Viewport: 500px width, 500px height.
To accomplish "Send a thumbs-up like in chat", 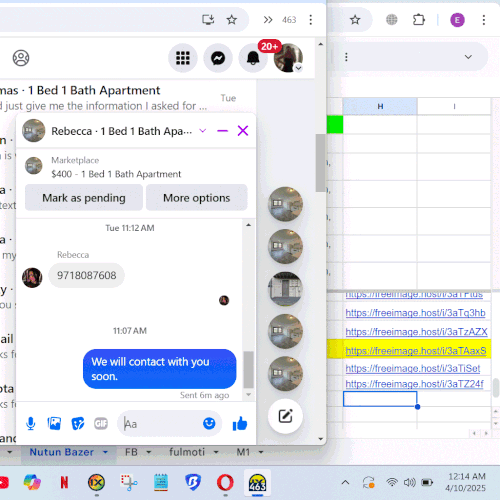I will (x=240, y=424).
